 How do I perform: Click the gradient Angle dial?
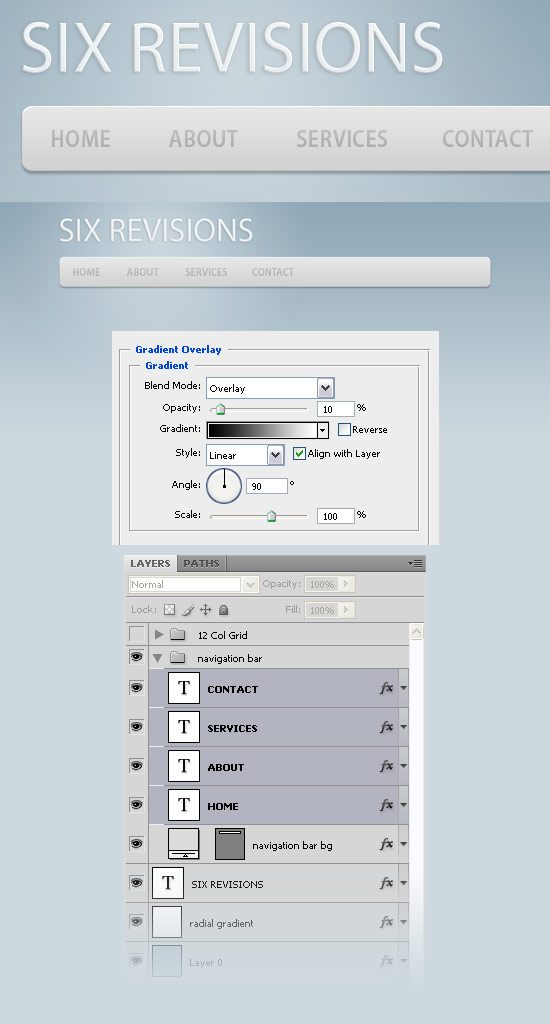click(x=224, y=486)
